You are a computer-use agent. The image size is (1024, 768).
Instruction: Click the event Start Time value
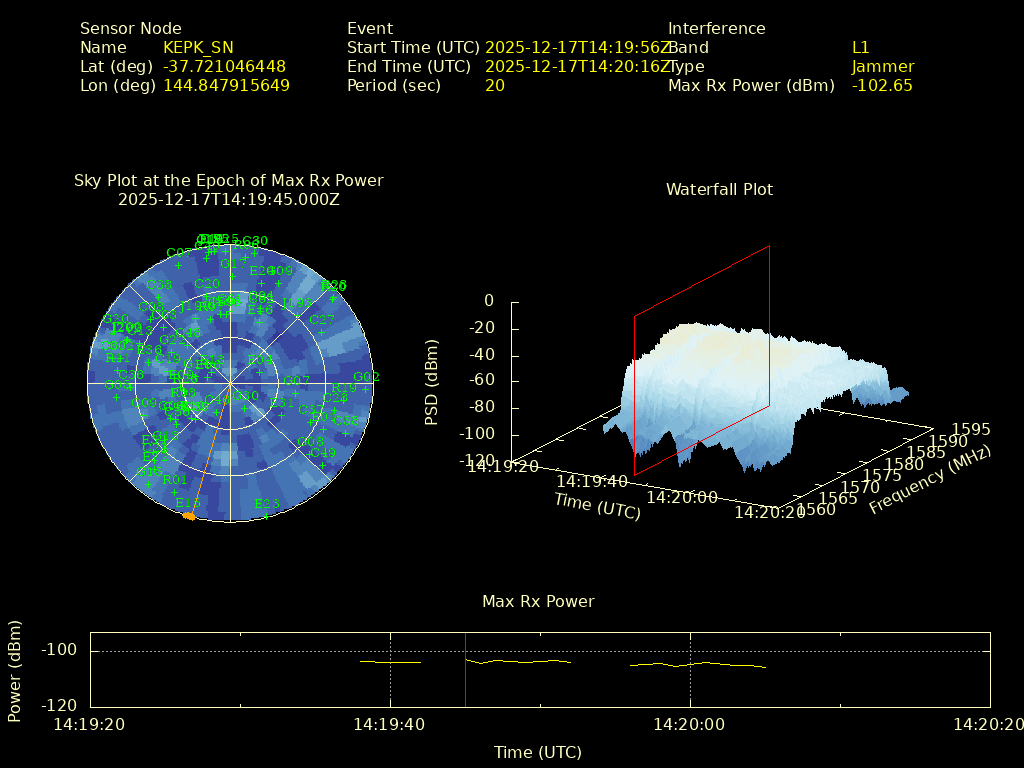pos(578,47)
